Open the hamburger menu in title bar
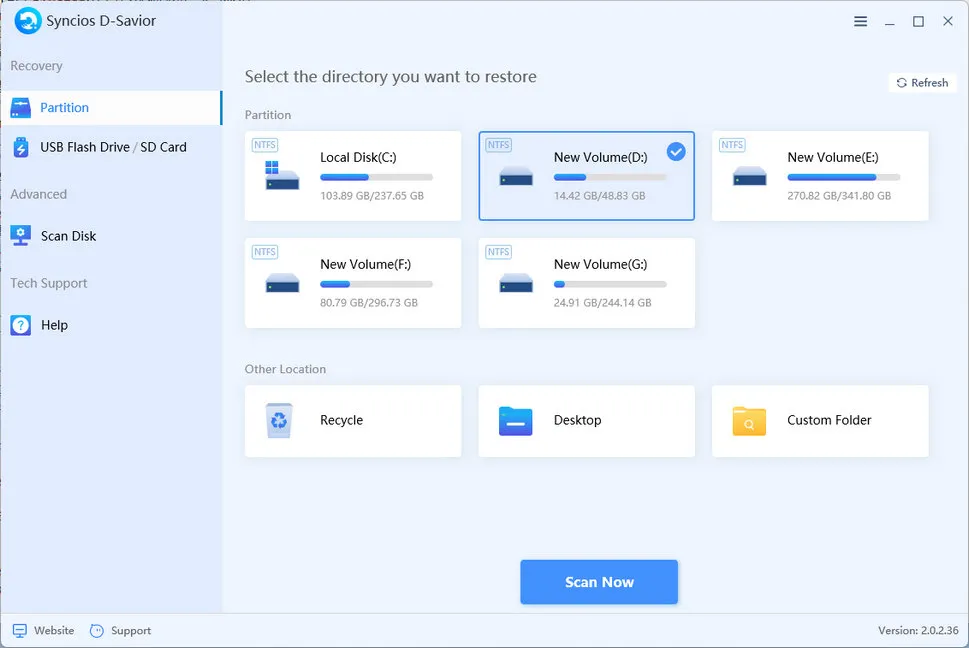 point(861,22)
